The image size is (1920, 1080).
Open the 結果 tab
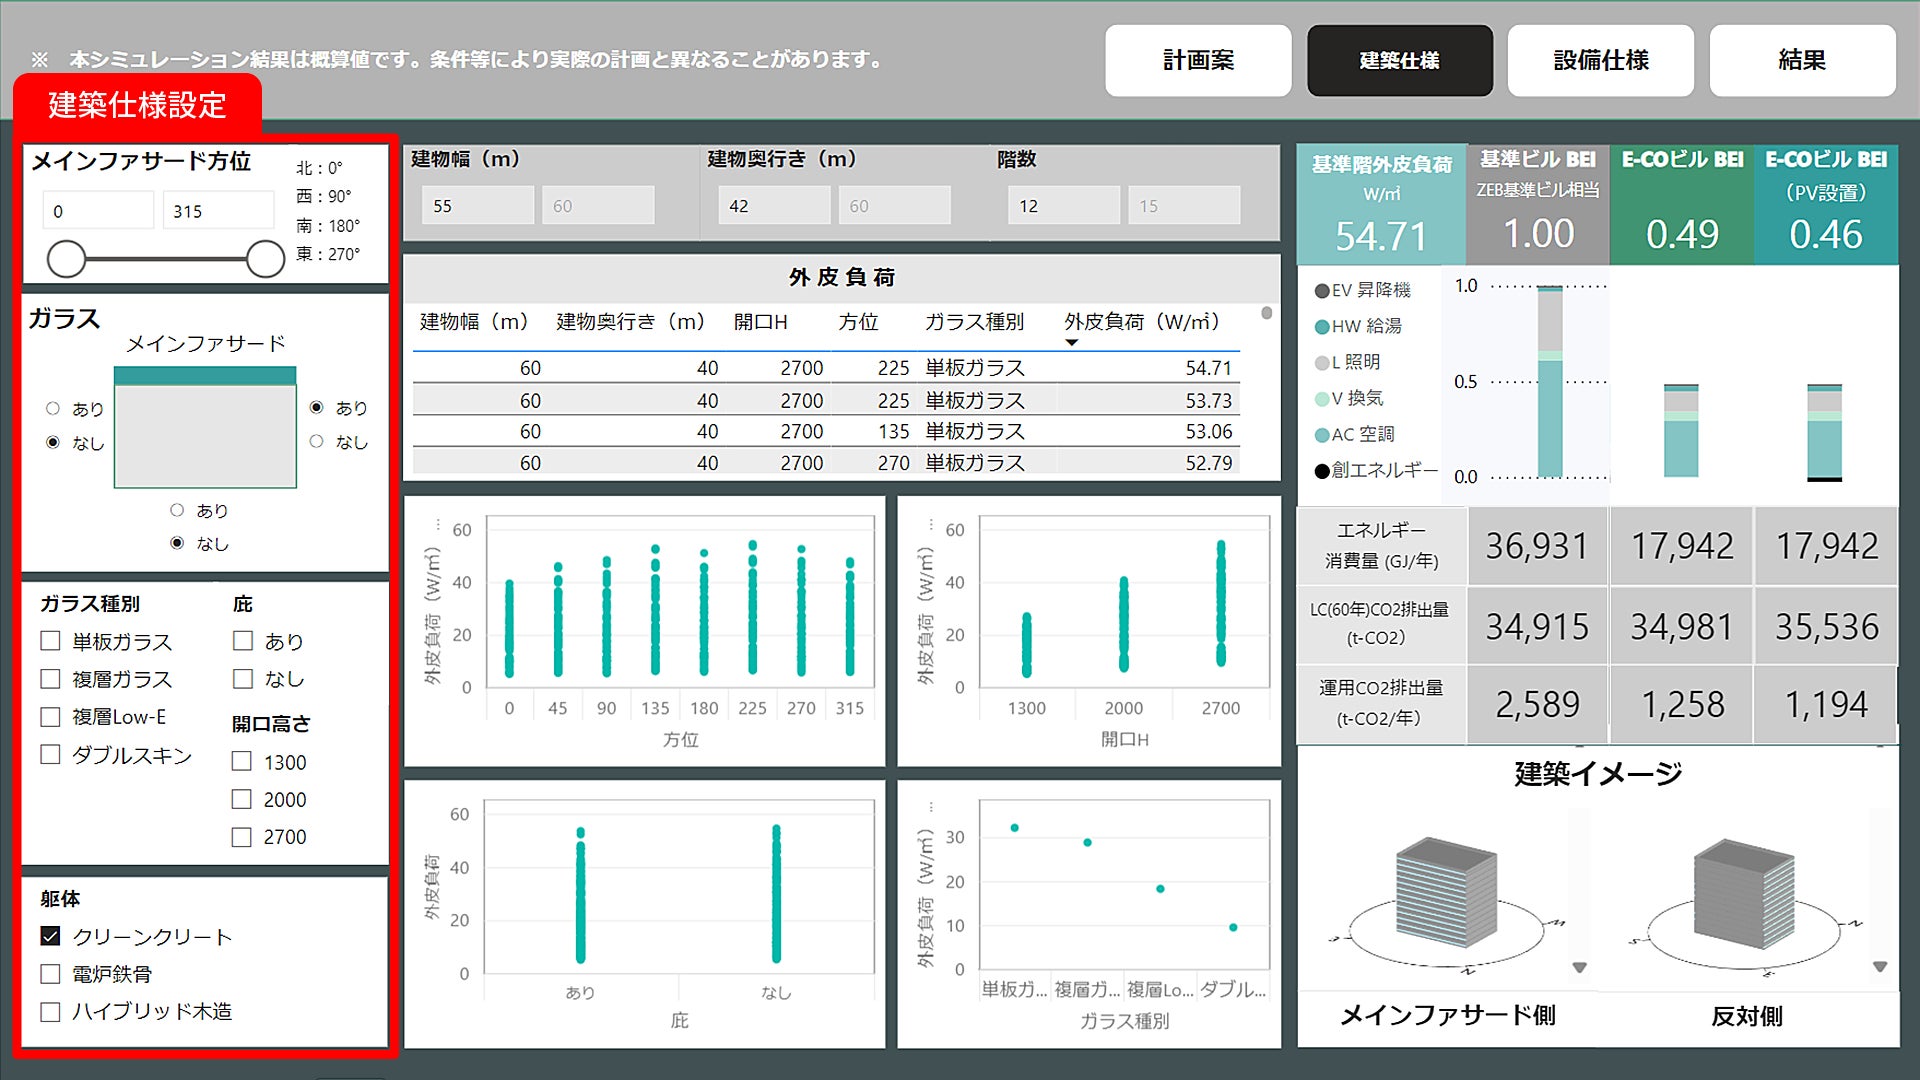pyautogui.click(x=1802, y=61)
